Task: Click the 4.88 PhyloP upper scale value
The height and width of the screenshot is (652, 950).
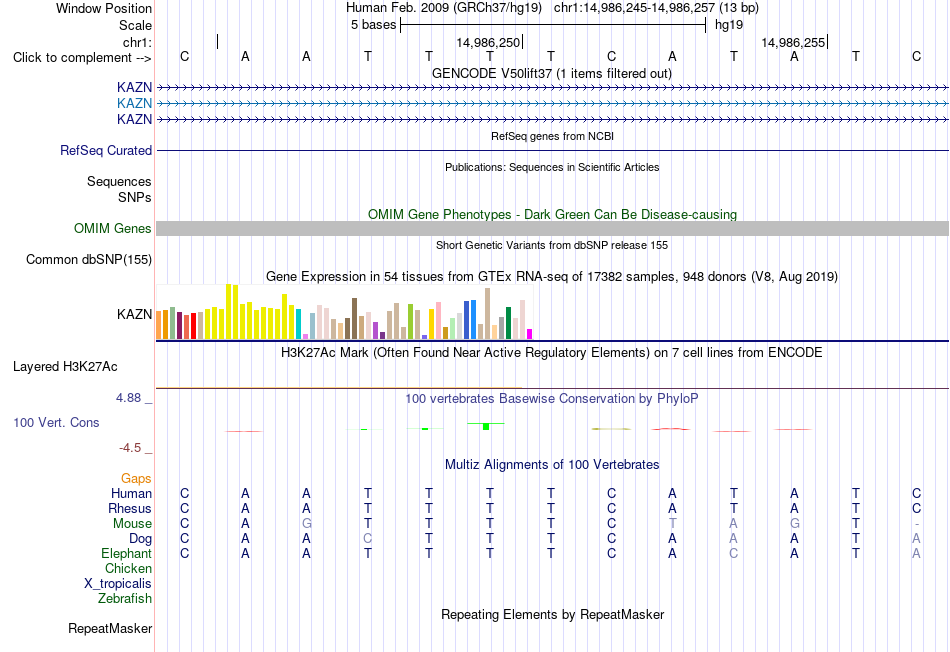Action: point(128,398)
